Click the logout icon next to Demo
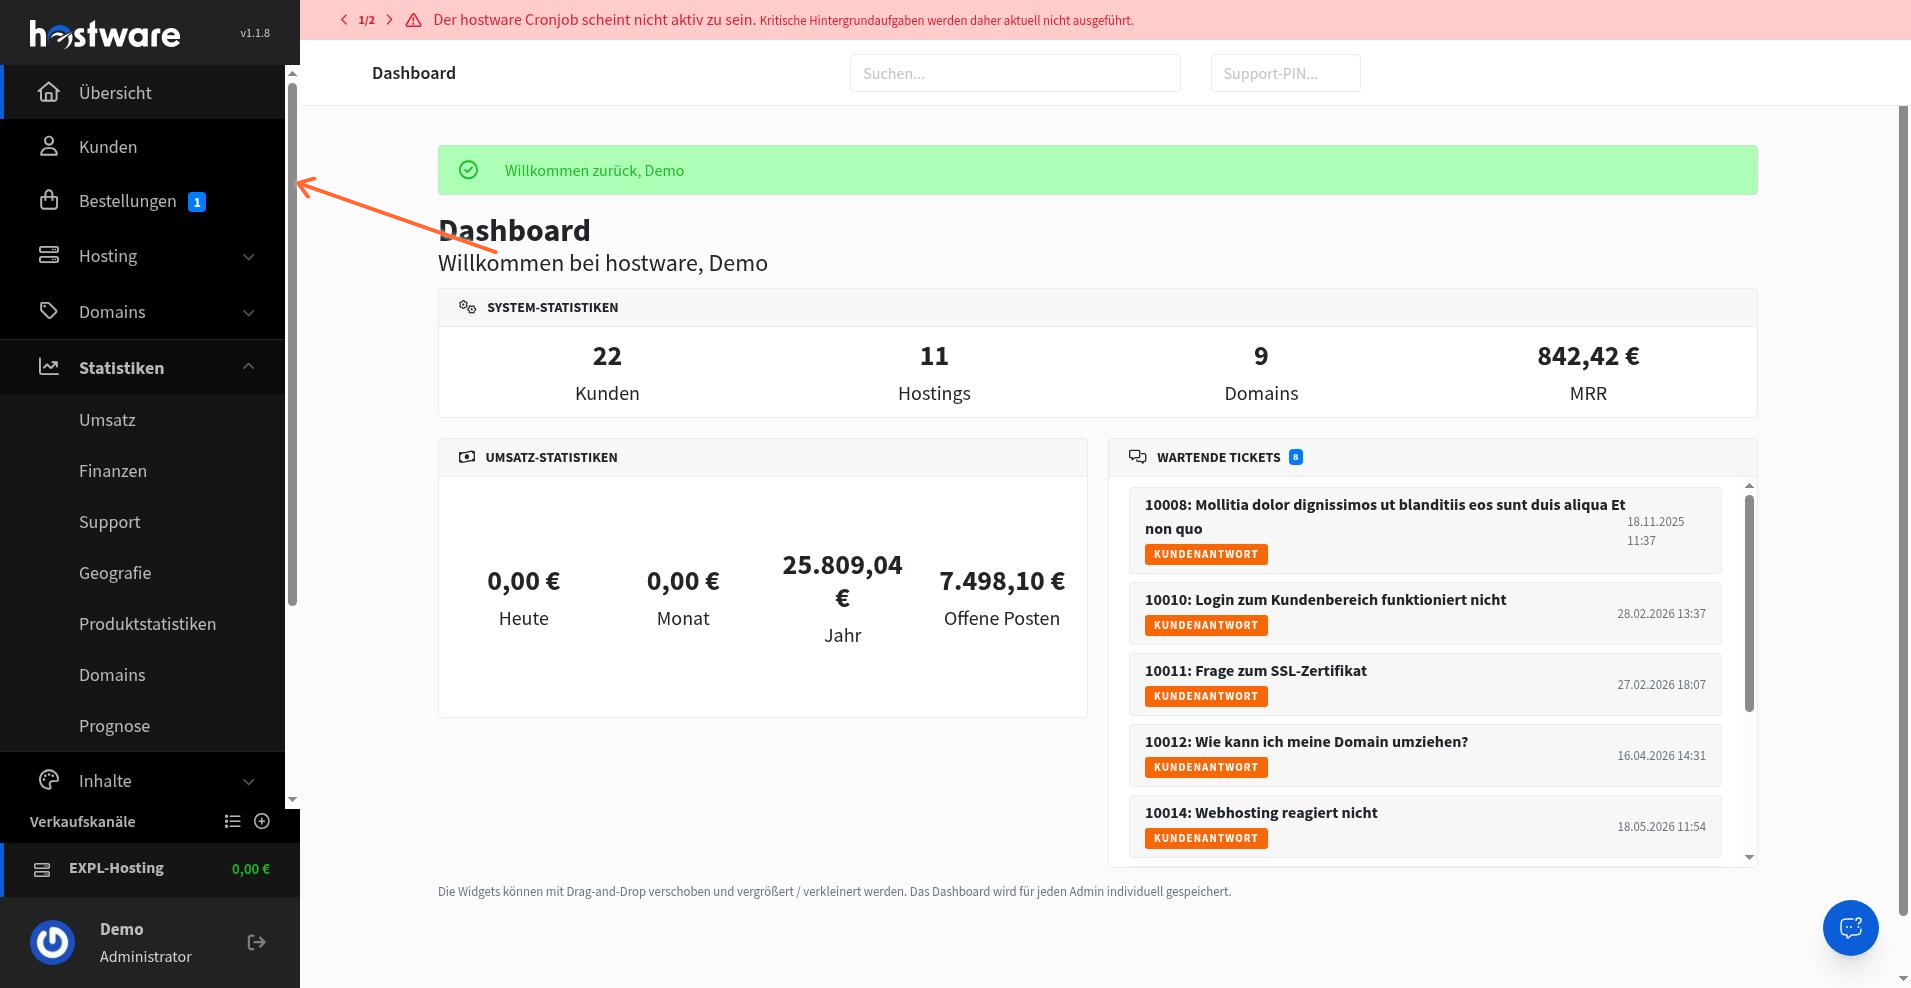1911x988 pixels. 257,942
